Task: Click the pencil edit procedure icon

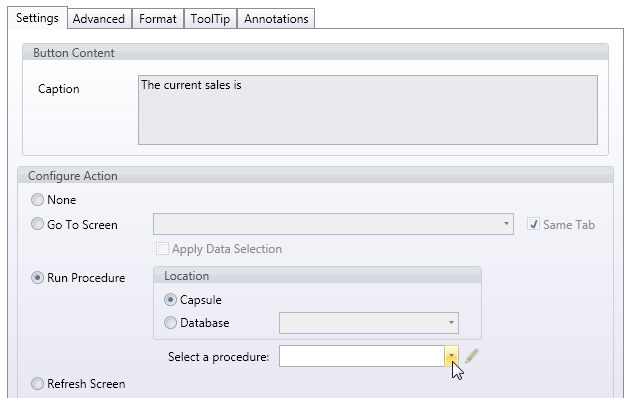Action: click(x=472, y=356)
